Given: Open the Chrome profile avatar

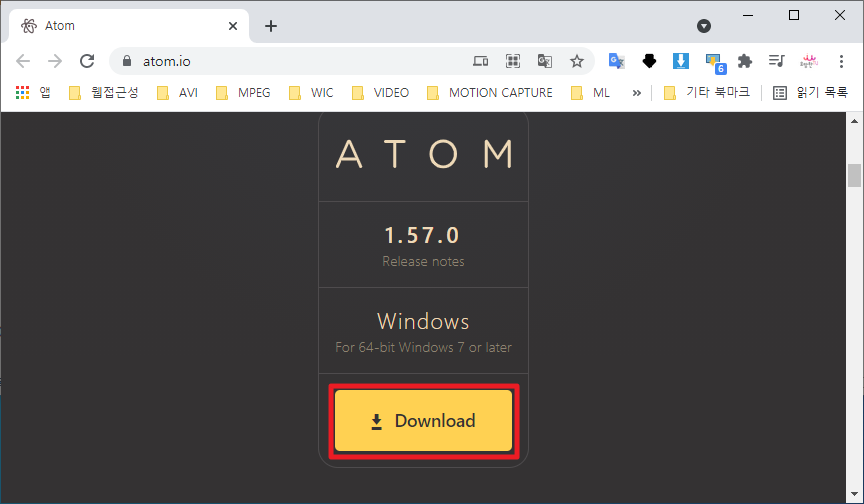Looking at the screenshot, I should pyautogui.click(x=809, y=61).
